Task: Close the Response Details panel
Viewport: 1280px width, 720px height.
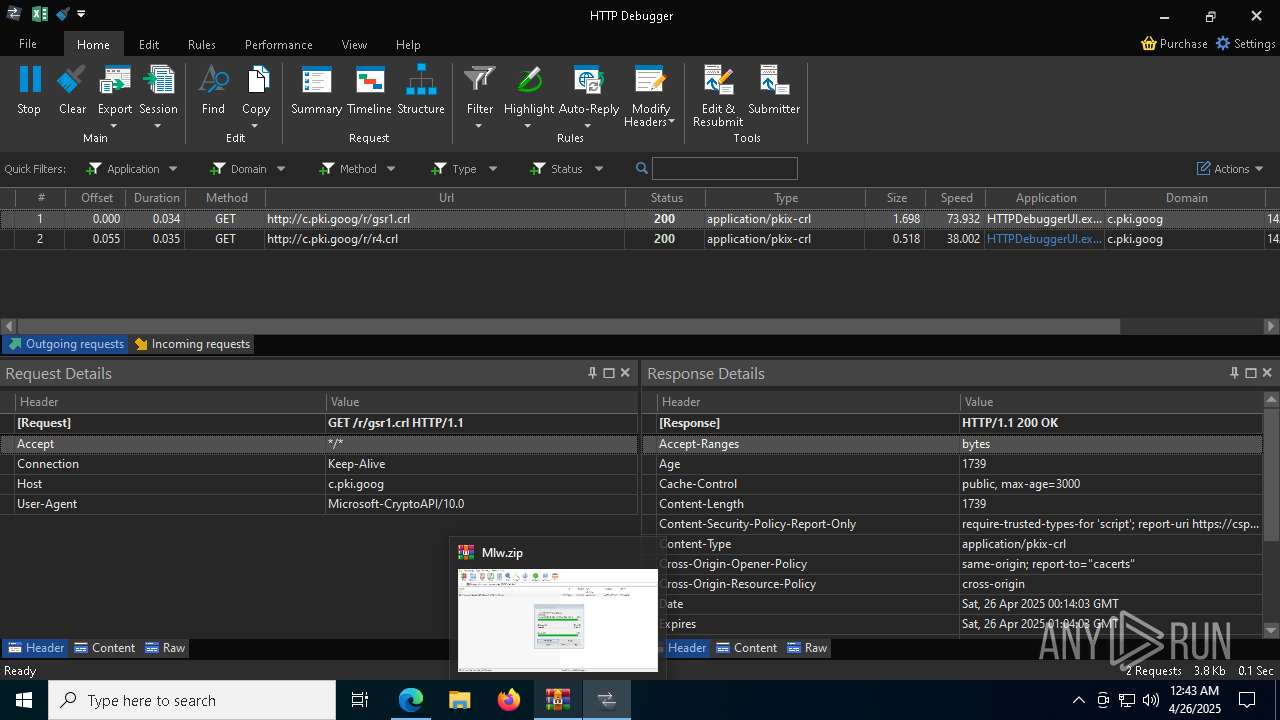Action: pyautogui.click(x=1267, y=373)
